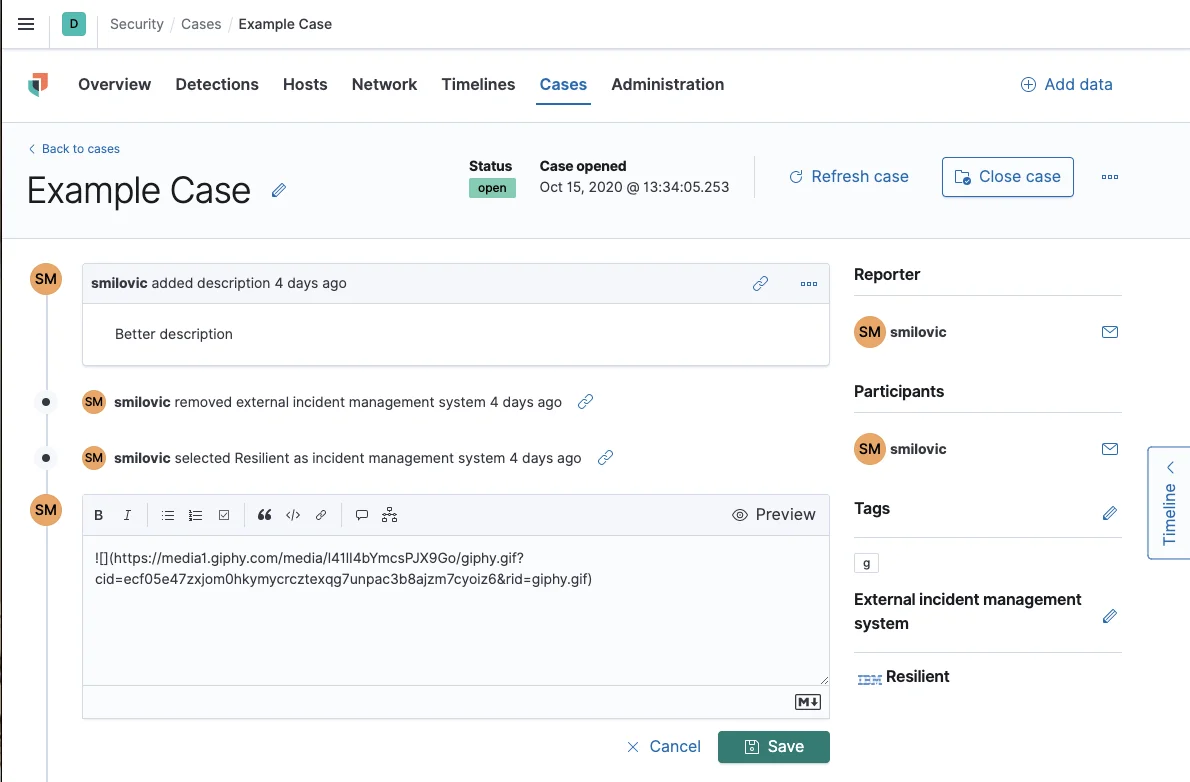Screen dimensions: 1190x782
Task: Switch to the Detections tab
Action: (217, 84)
